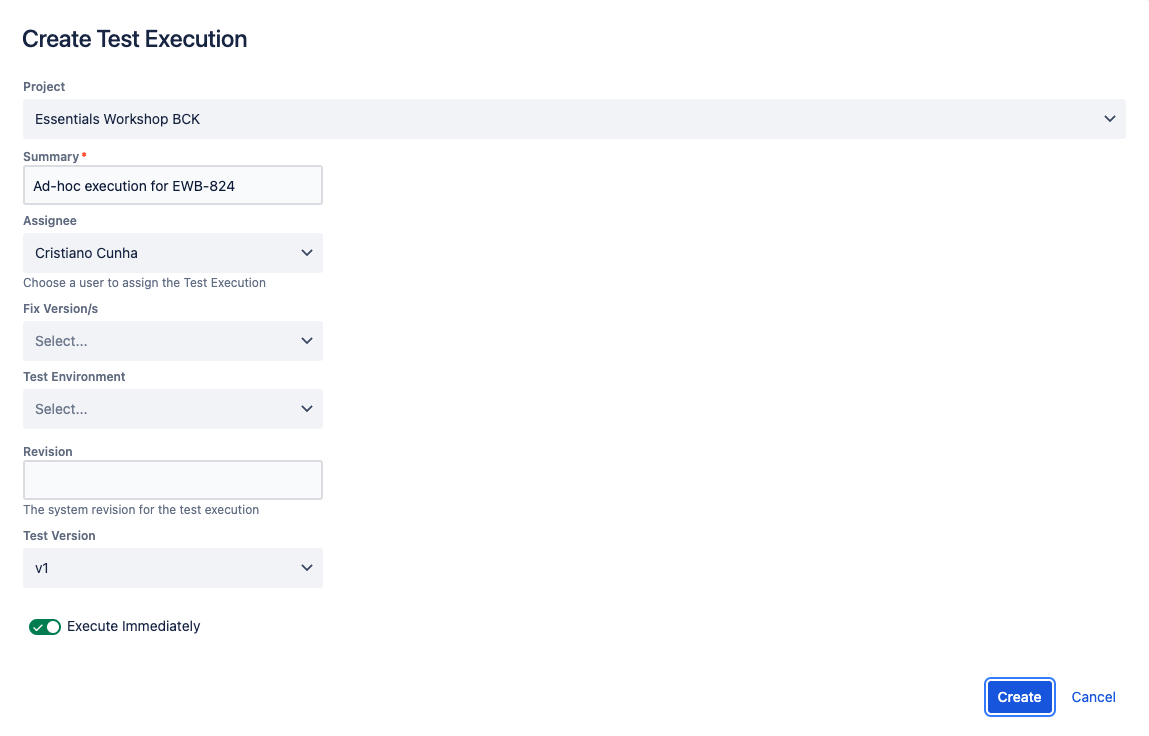Click the Assignee field label
This screenshot has width=1149, height=736.
50,221
